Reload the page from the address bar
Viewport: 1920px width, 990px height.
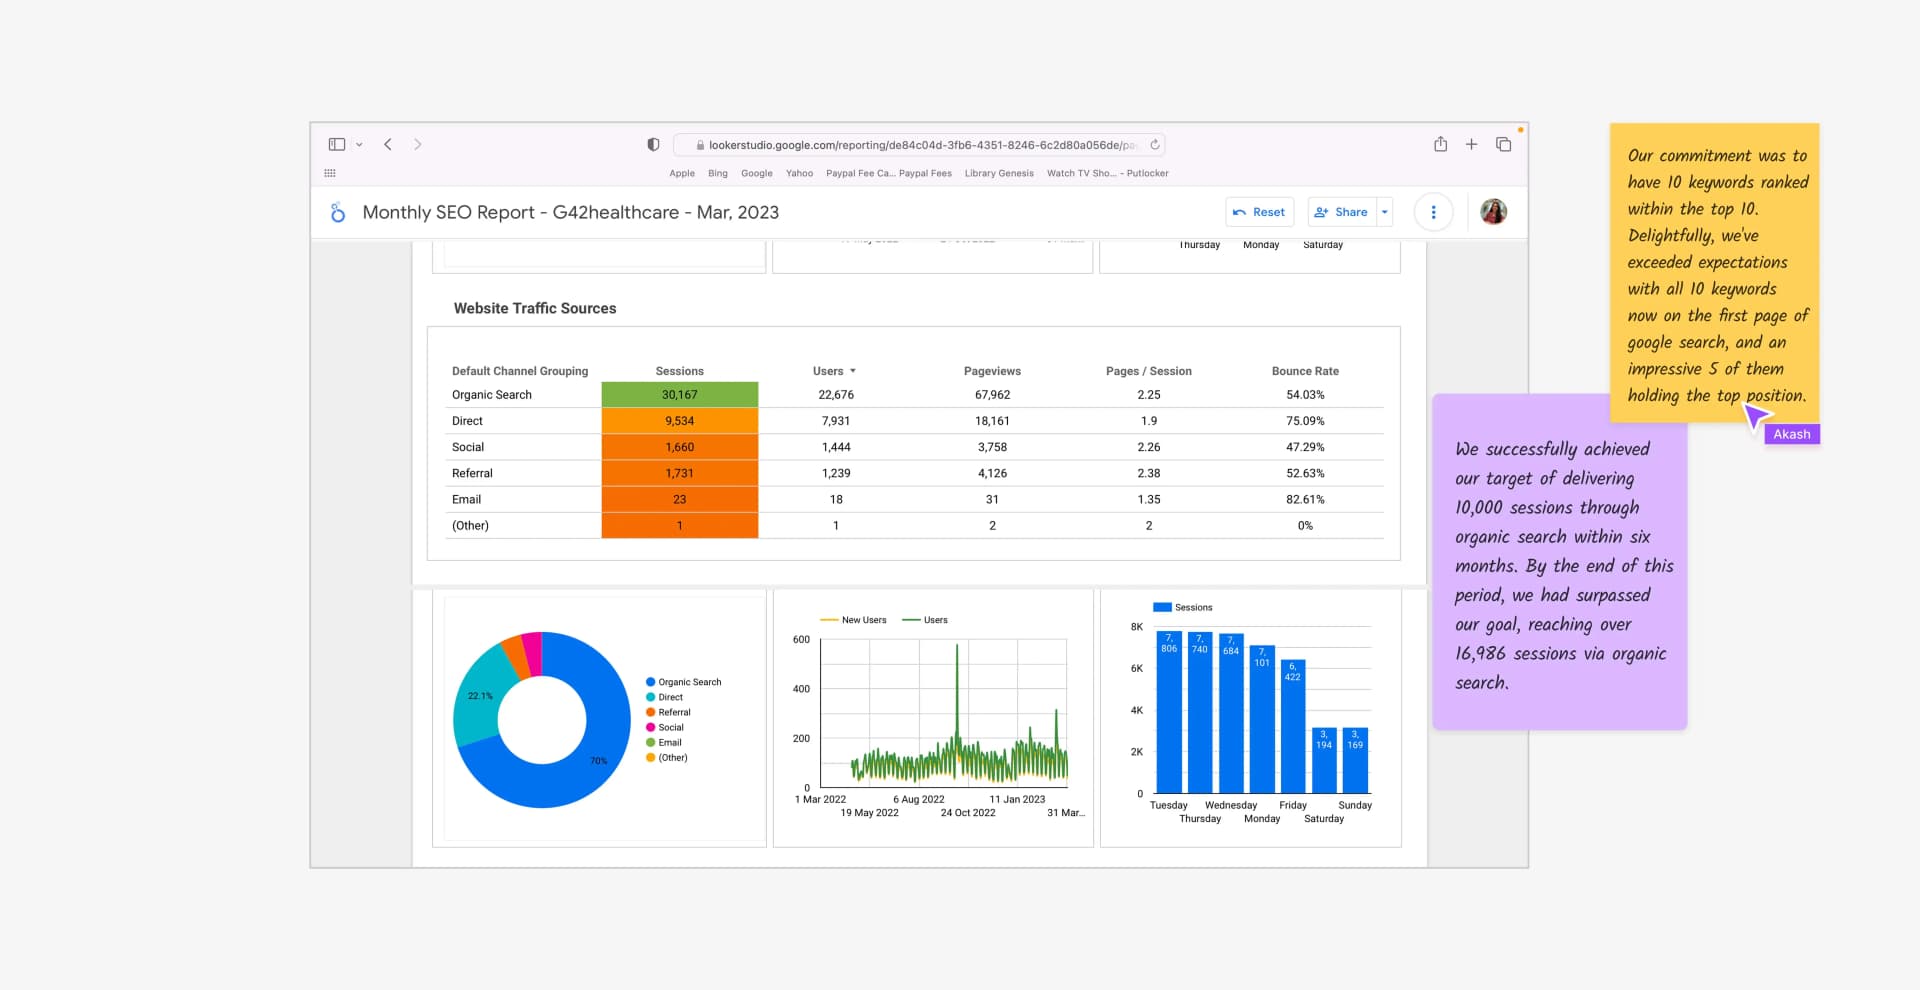tap(1155, 145)
